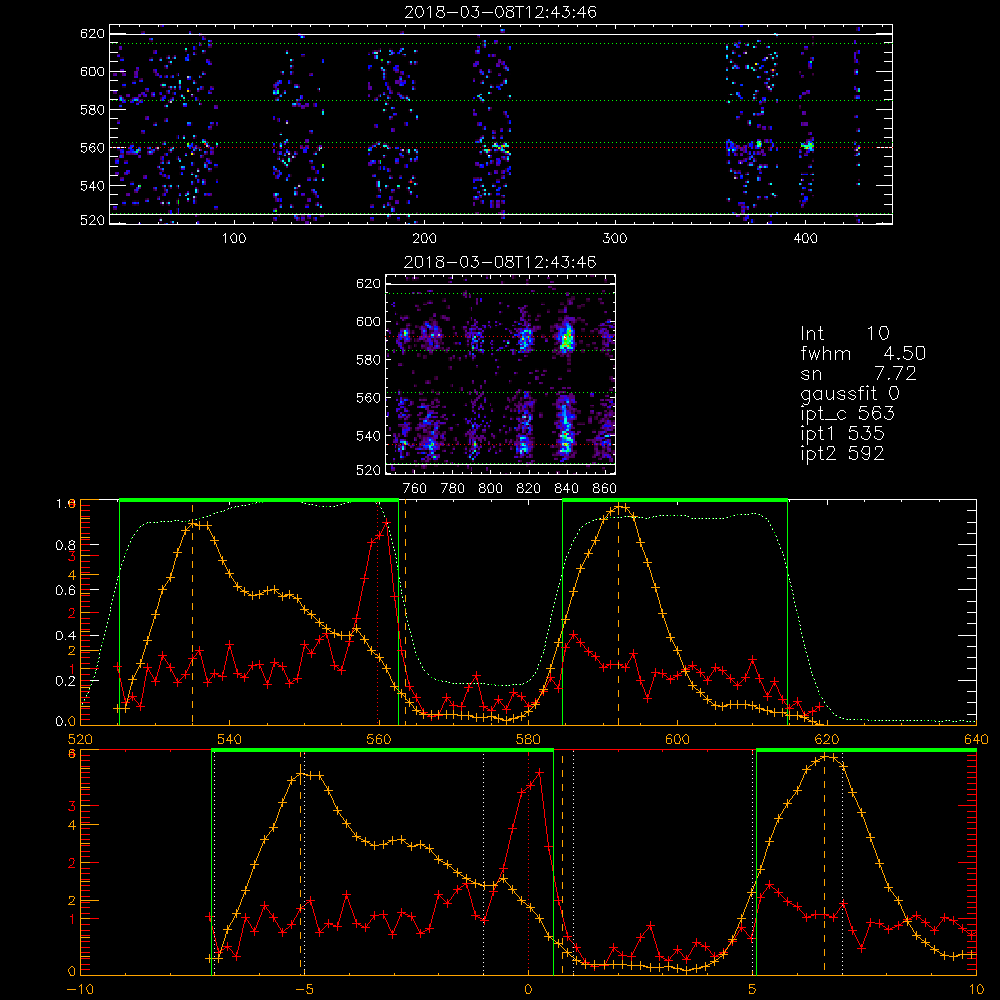1000x1000 pixels.
Task: Click the profile plot y-axis label 0.8
Action: pyautogui.click(x=66, y=545)
